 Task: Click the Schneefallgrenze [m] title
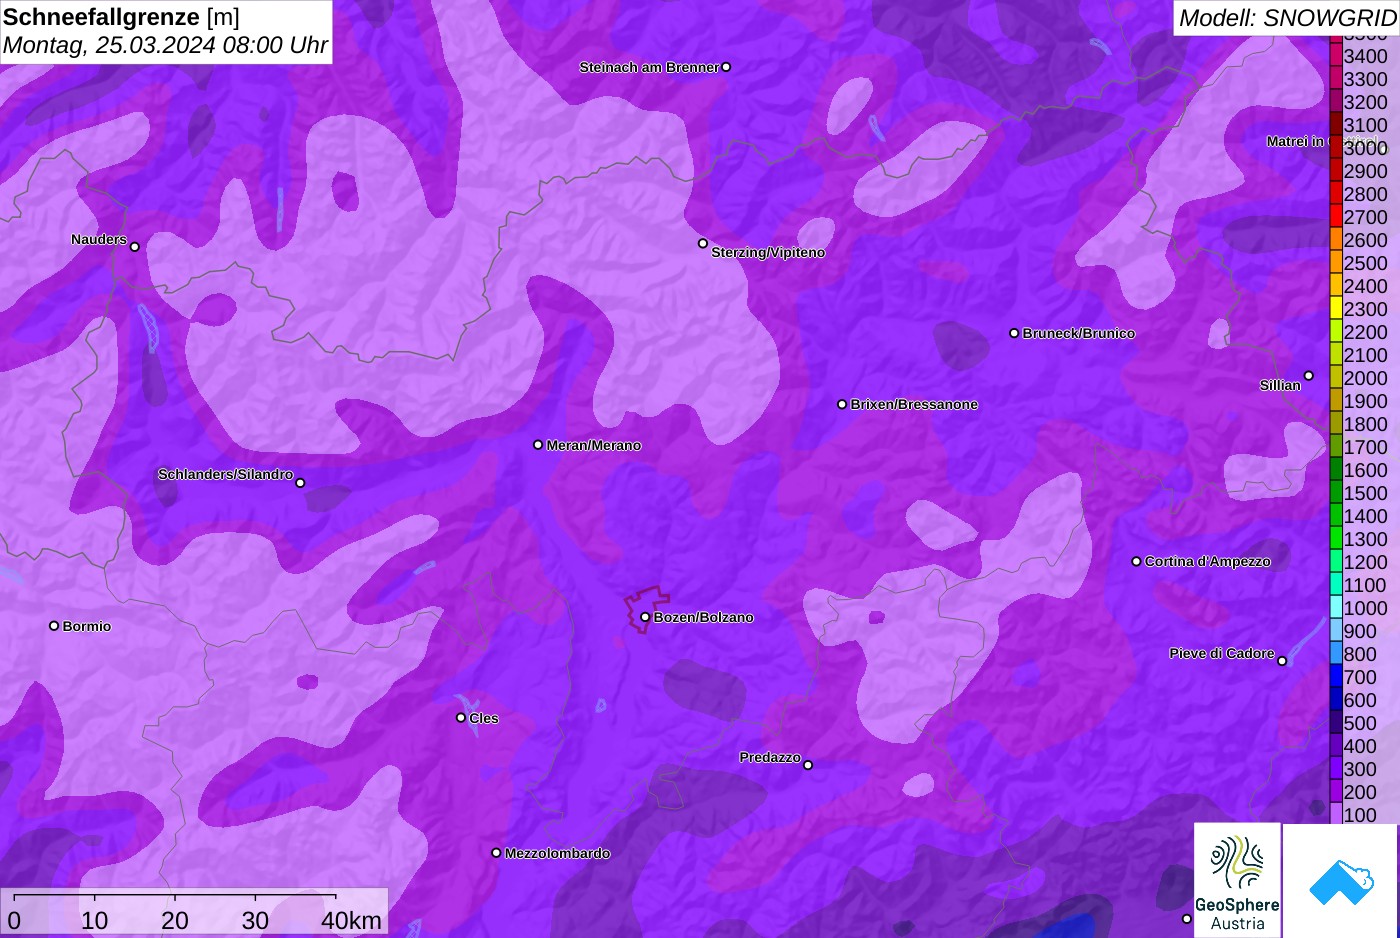(x=121, y=17)
